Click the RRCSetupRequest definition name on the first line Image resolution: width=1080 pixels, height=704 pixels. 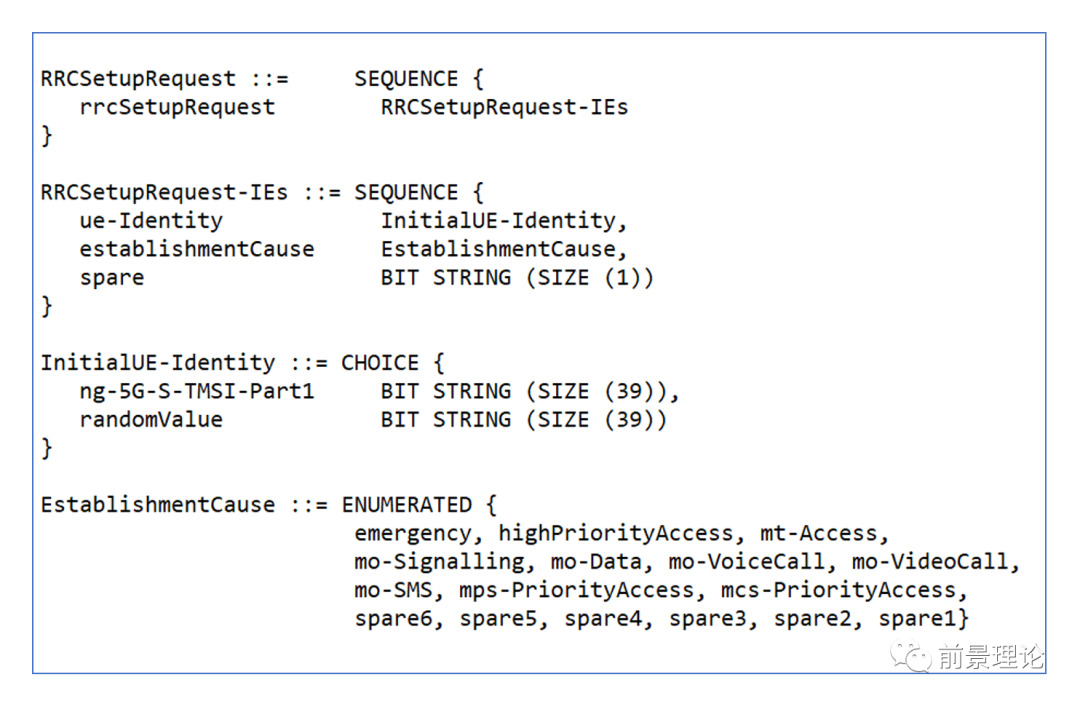(x=139, y=79)
